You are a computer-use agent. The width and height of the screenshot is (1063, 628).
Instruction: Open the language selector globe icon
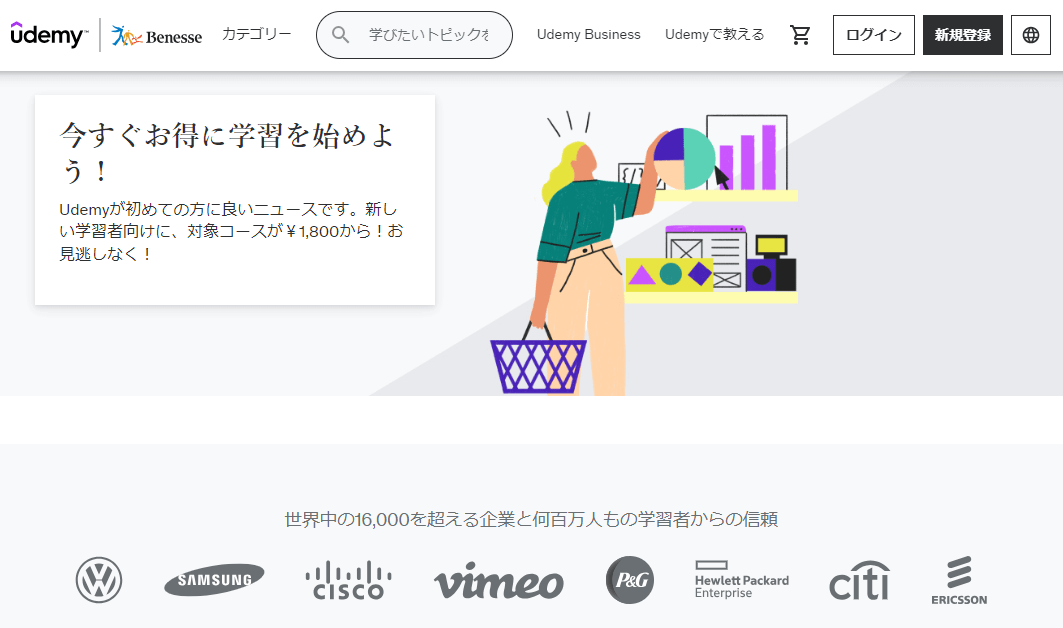(1030, 35)
